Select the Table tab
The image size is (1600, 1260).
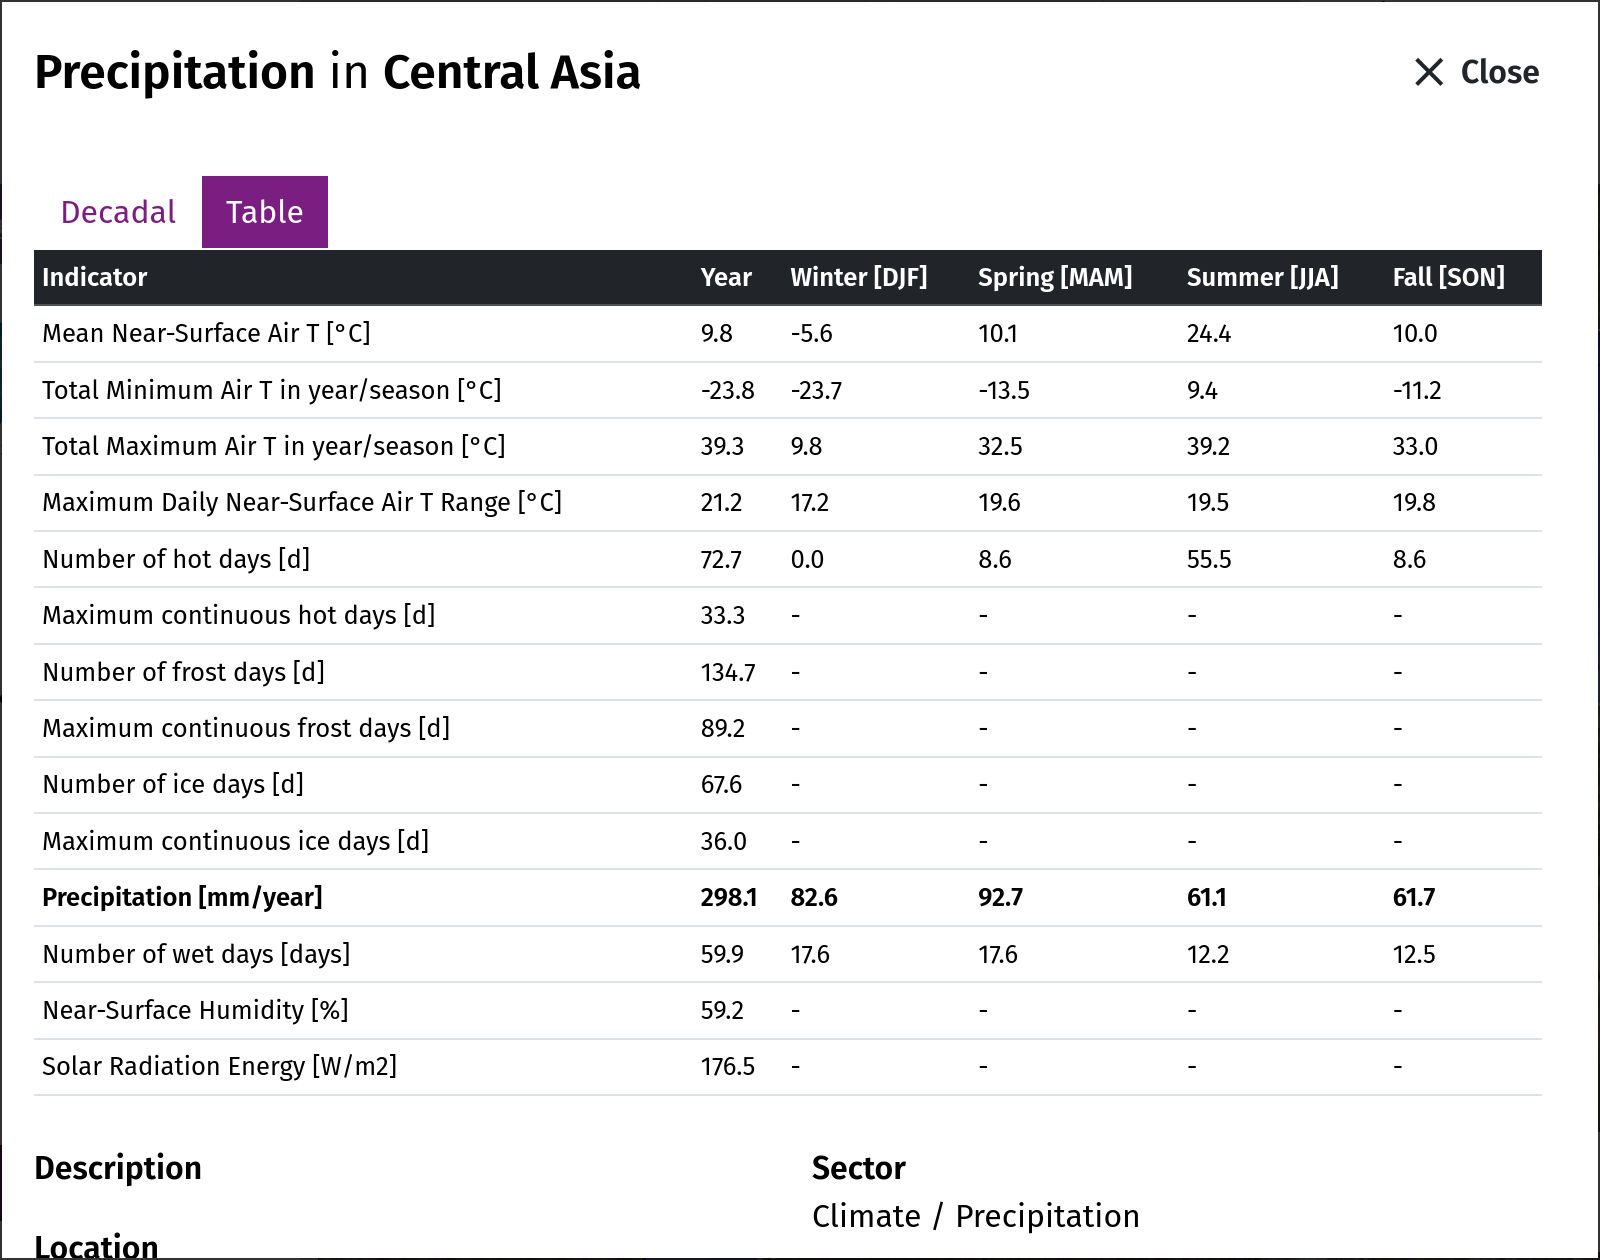[265, 212]
